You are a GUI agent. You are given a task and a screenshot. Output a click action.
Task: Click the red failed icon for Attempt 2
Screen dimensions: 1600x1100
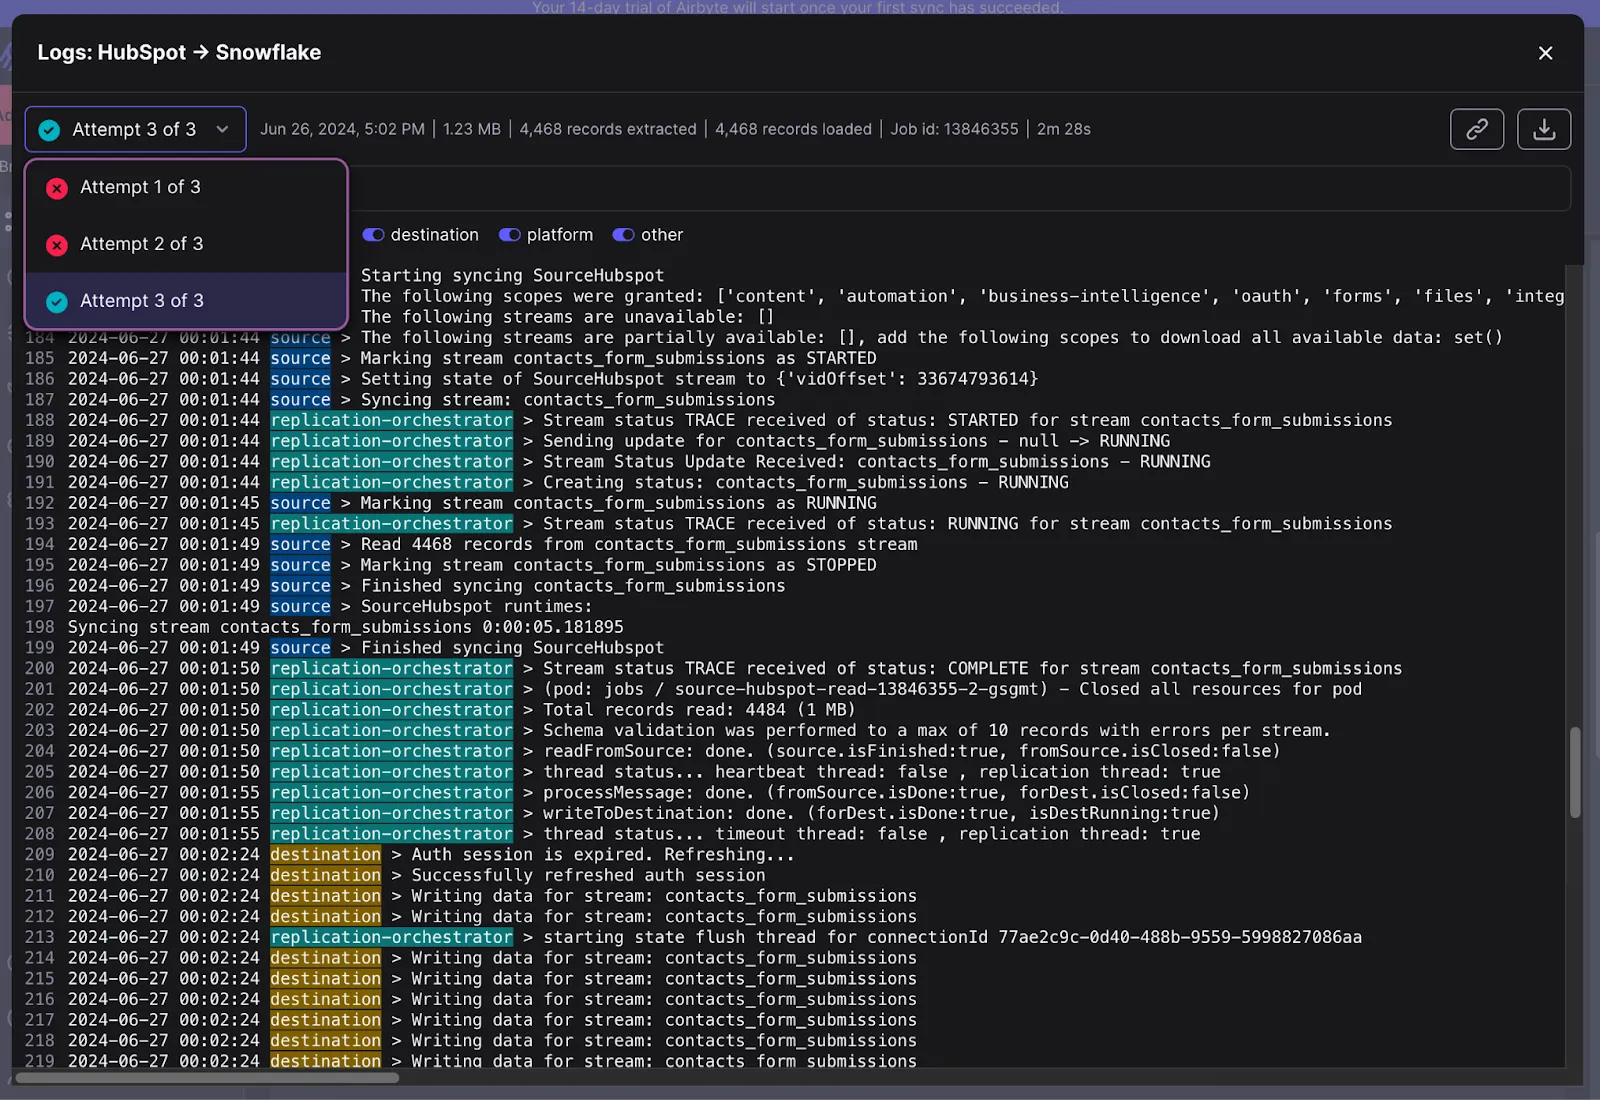point(57,245)
